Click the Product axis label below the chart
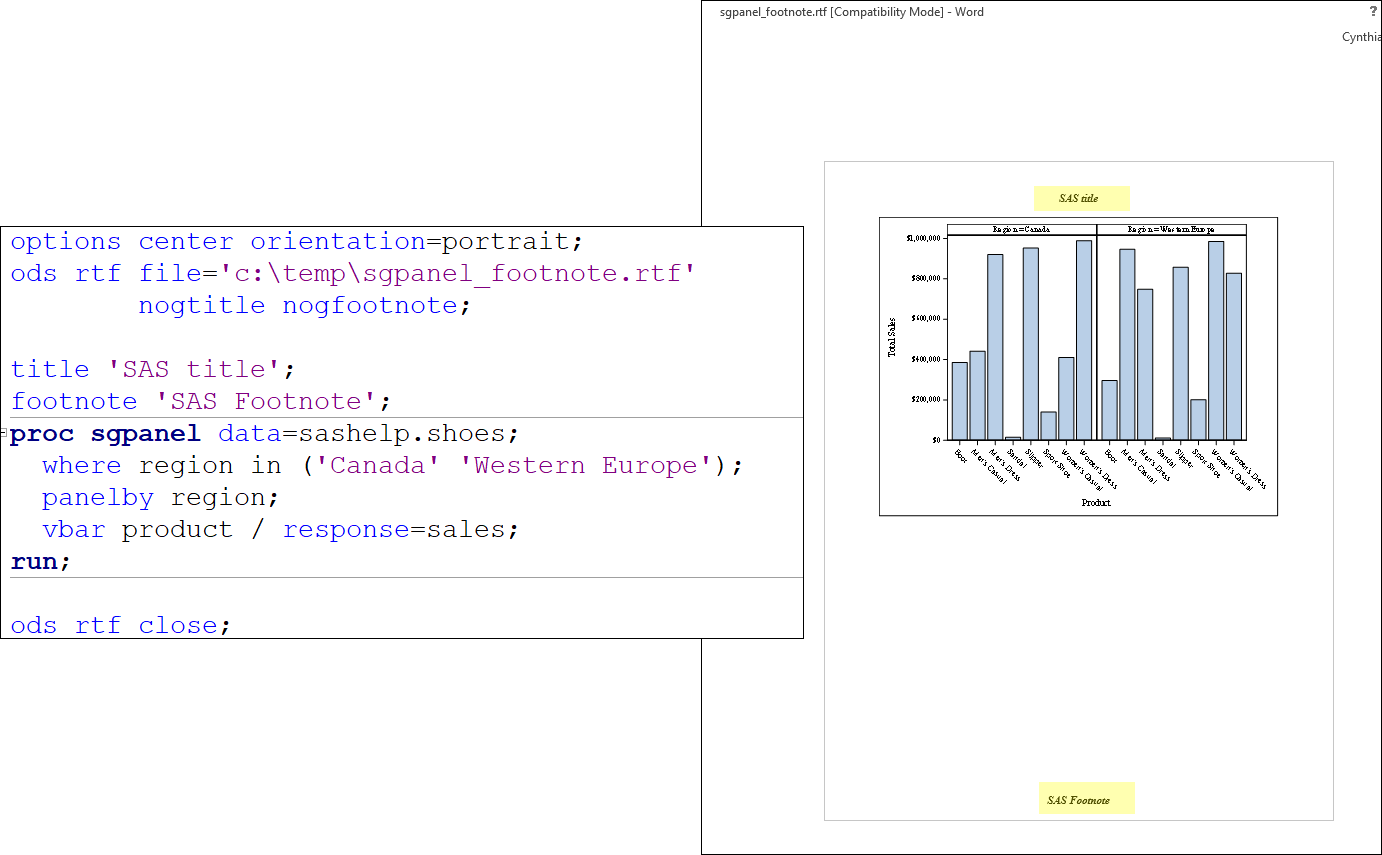 click(x=1095, y=502)
